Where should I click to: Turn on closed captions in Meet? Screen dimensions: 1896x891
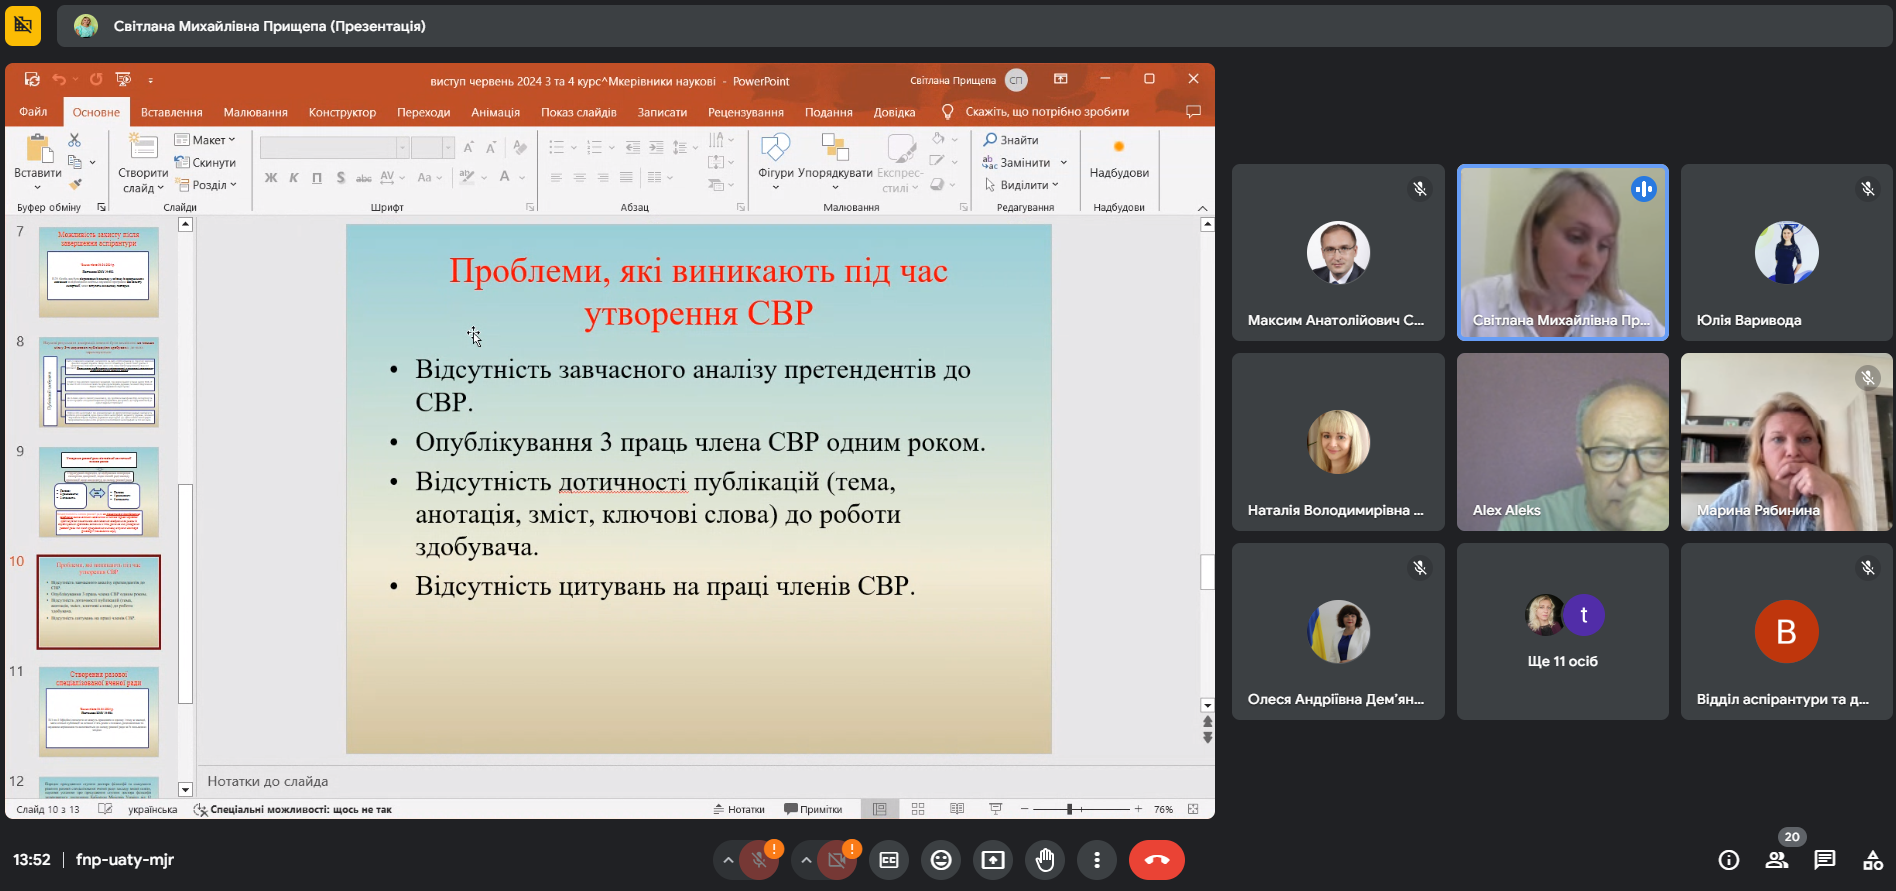coord(889,860)
